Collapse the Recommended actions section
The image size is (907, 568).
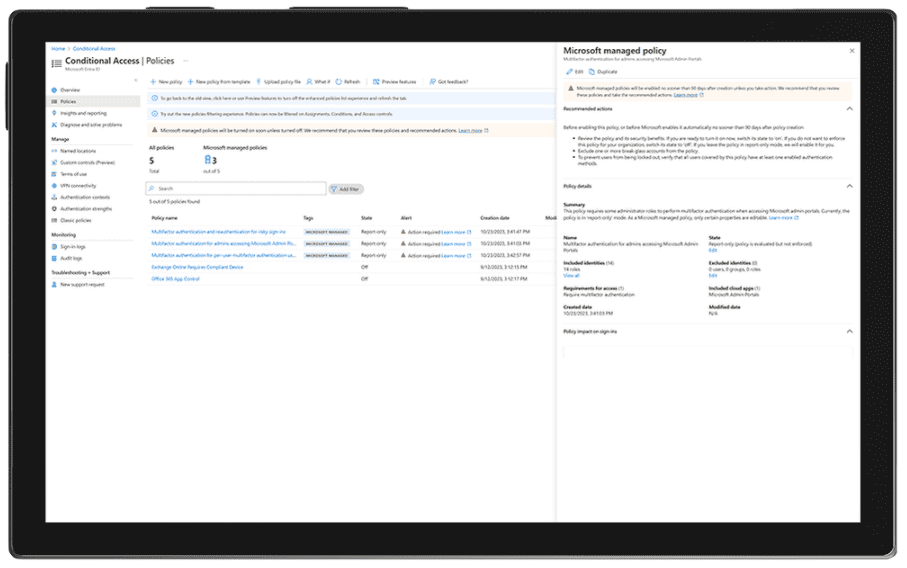click(850, 109)
